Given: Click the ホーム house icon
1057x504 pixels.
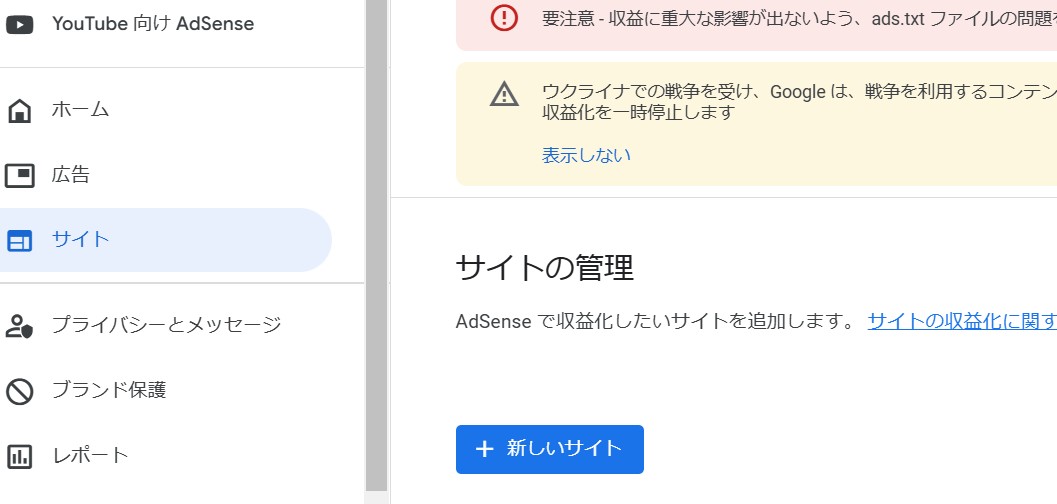Looking at the screenshot, I should [x=19, y=110].
